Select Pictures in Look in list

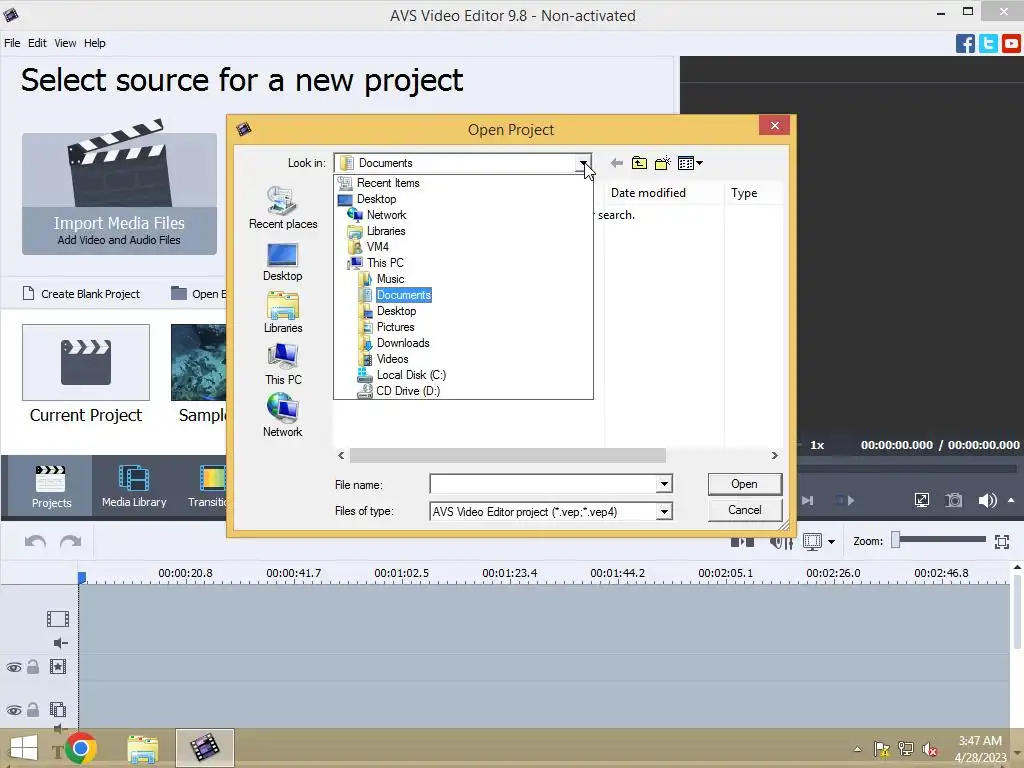395,327
